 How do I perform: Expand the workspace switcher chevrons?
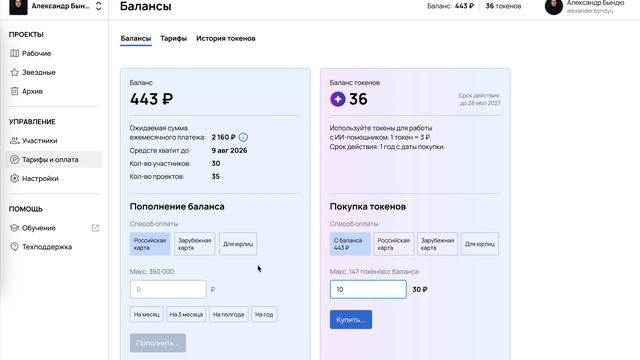98,6
